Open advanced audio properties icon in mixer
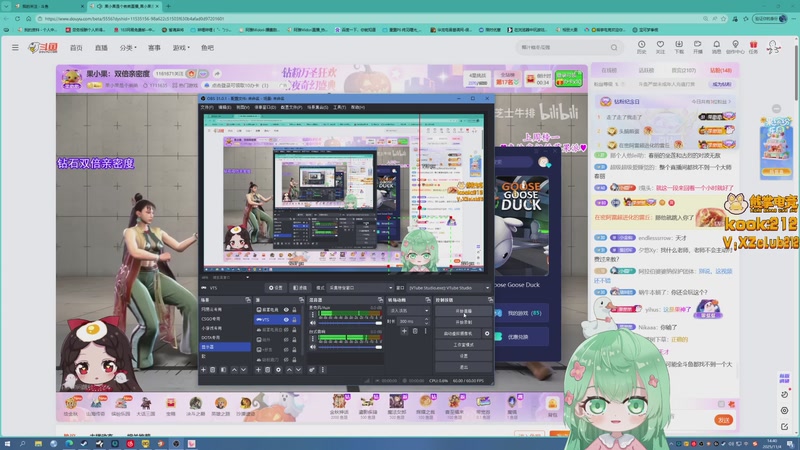800x450 pixels. pyautogui.click(x=312, y=370)
